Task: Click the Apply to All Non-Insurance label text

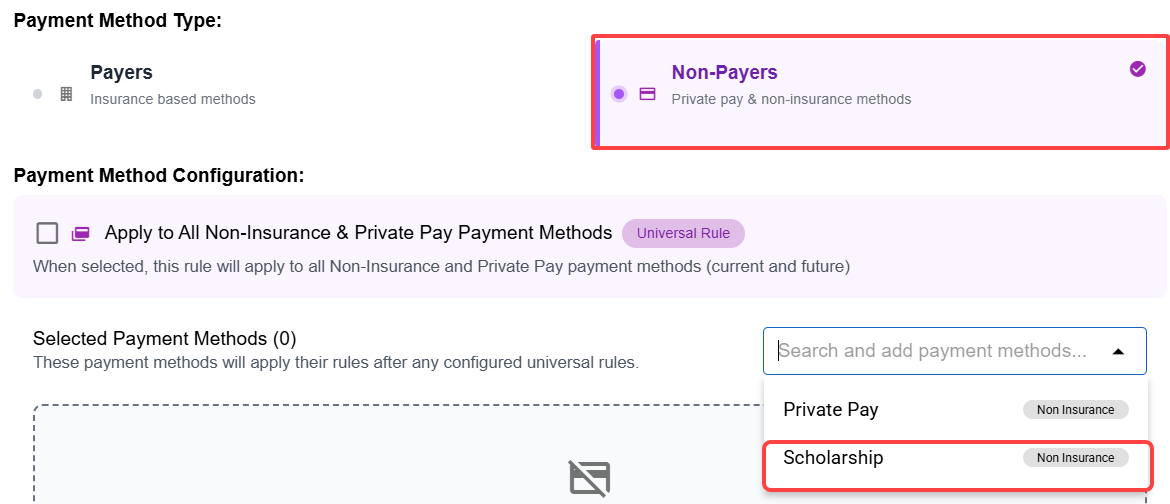Action: tap(358, 233)
